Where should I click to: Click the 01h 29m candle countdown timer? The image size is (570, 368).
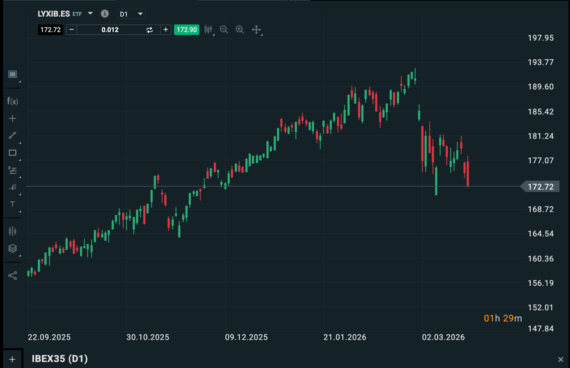point(503,318)
